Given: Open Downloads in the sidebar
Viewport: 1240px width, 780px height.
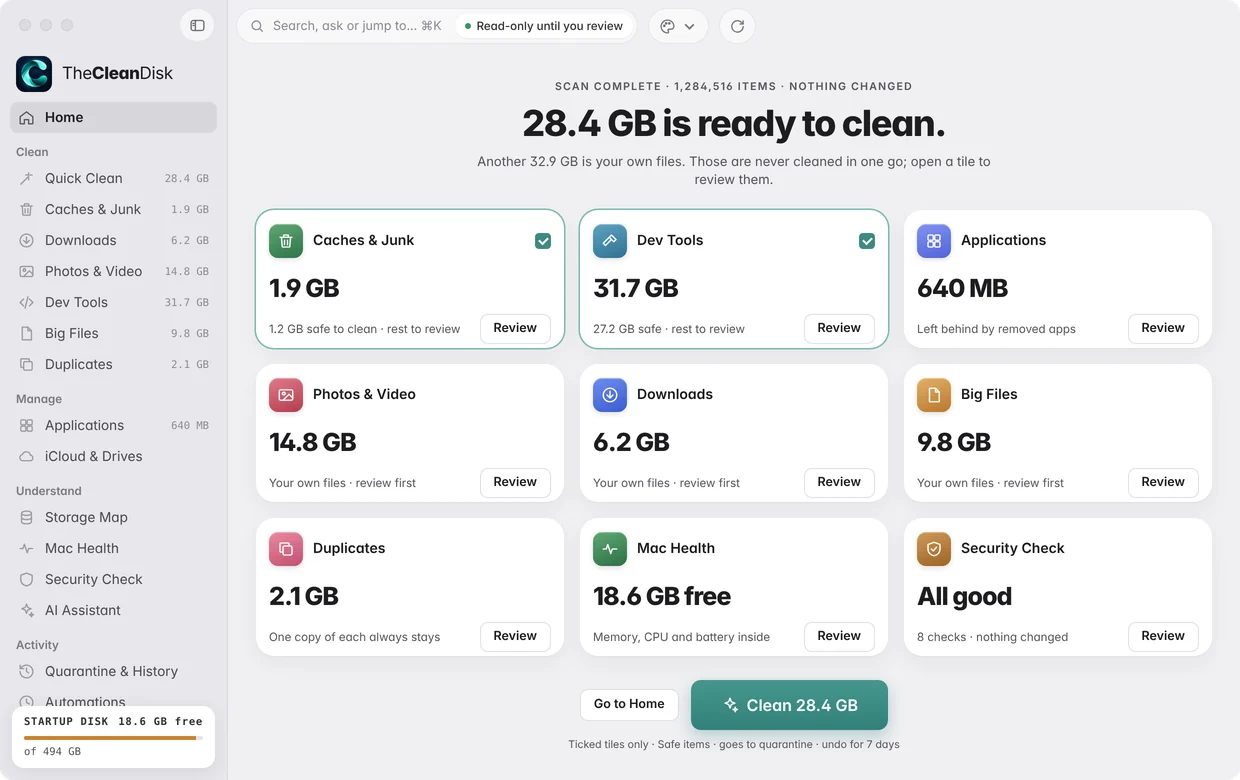Looking at the screenshot, I should pos(113,240).
